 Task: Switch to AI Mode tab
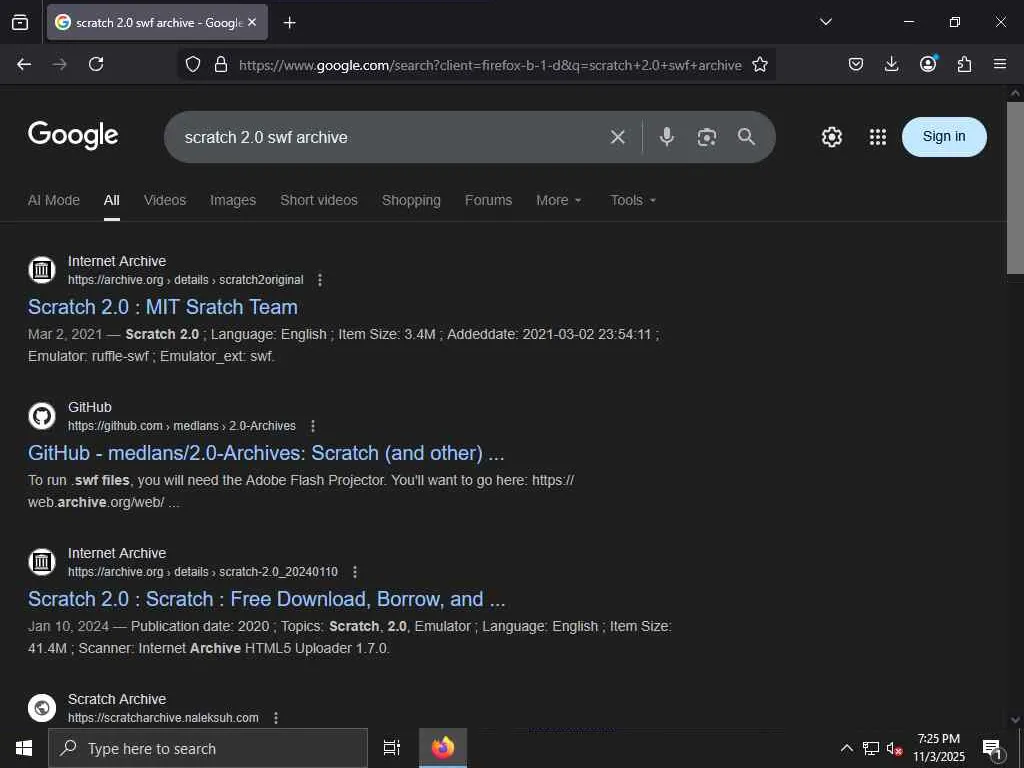coord(54,200)
